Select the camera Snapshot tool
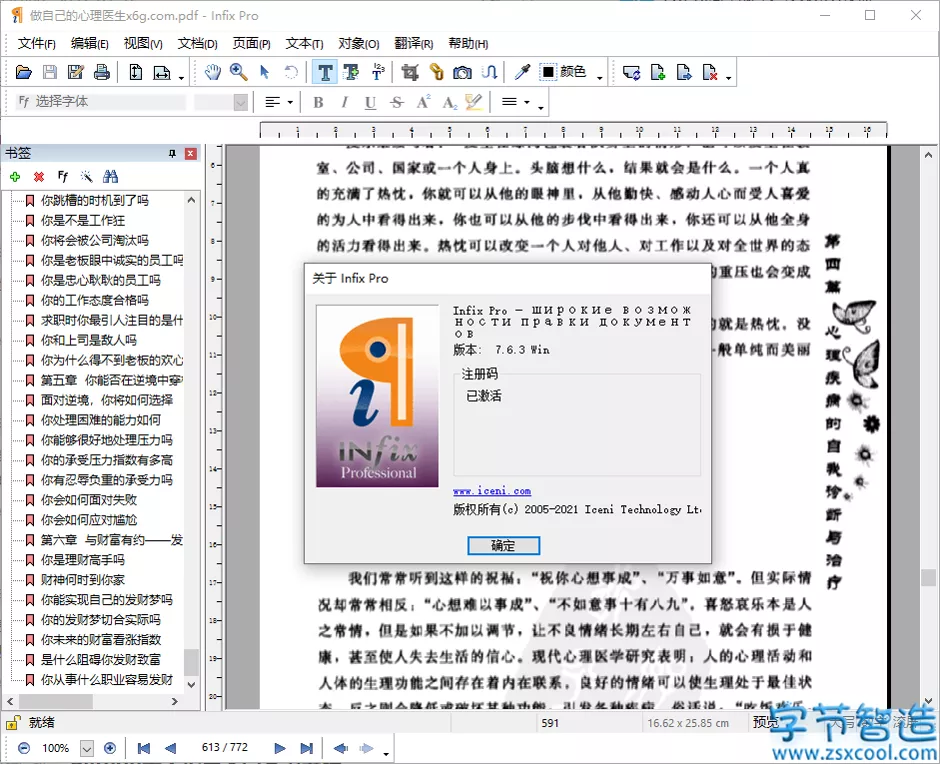Screen dimensions: 940x764 pos(462,73)
